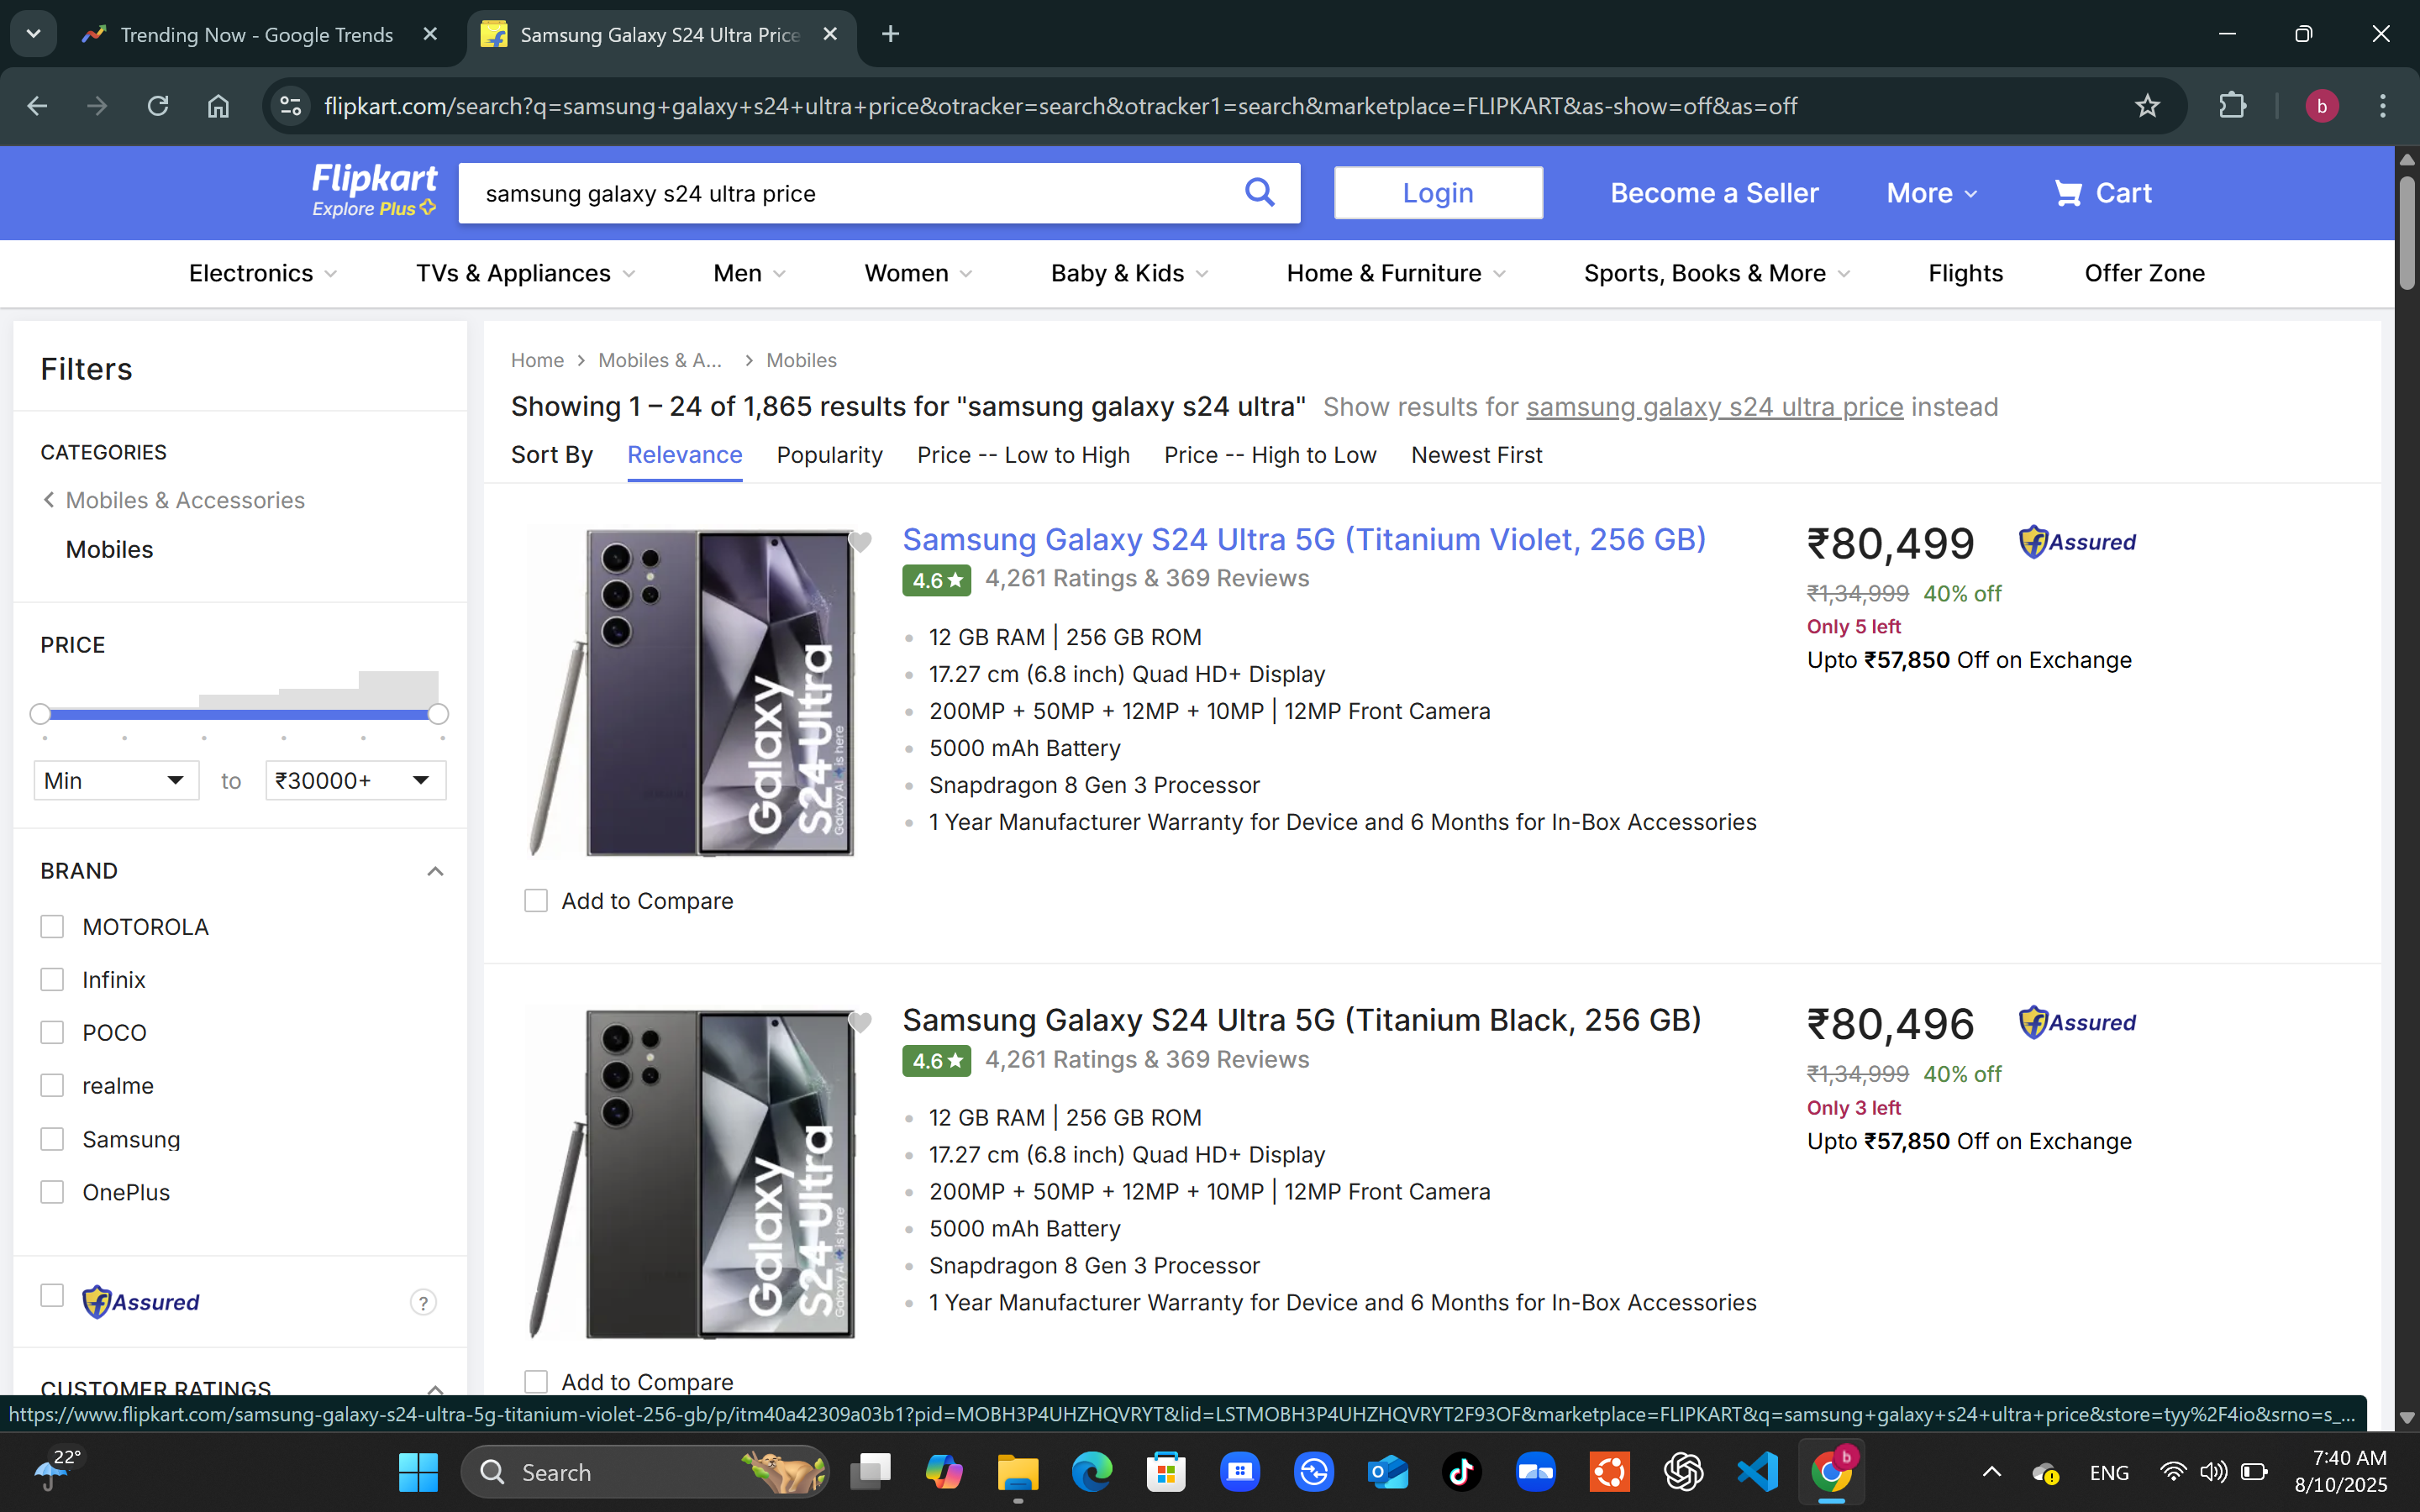Screen dimensions: 2420x1512
Task: Sort by Price -- High to Low
Action: tap(1270, 455)
